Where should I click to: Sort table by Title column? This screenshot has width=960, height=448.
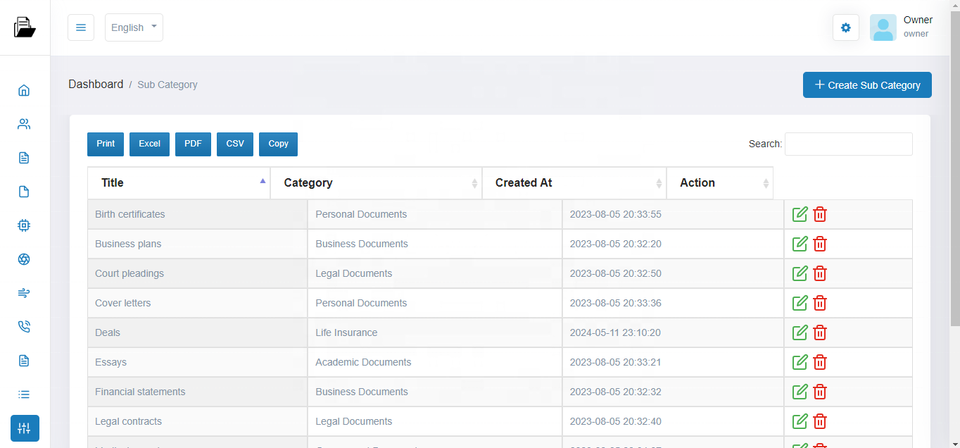[x=178, y=183]
